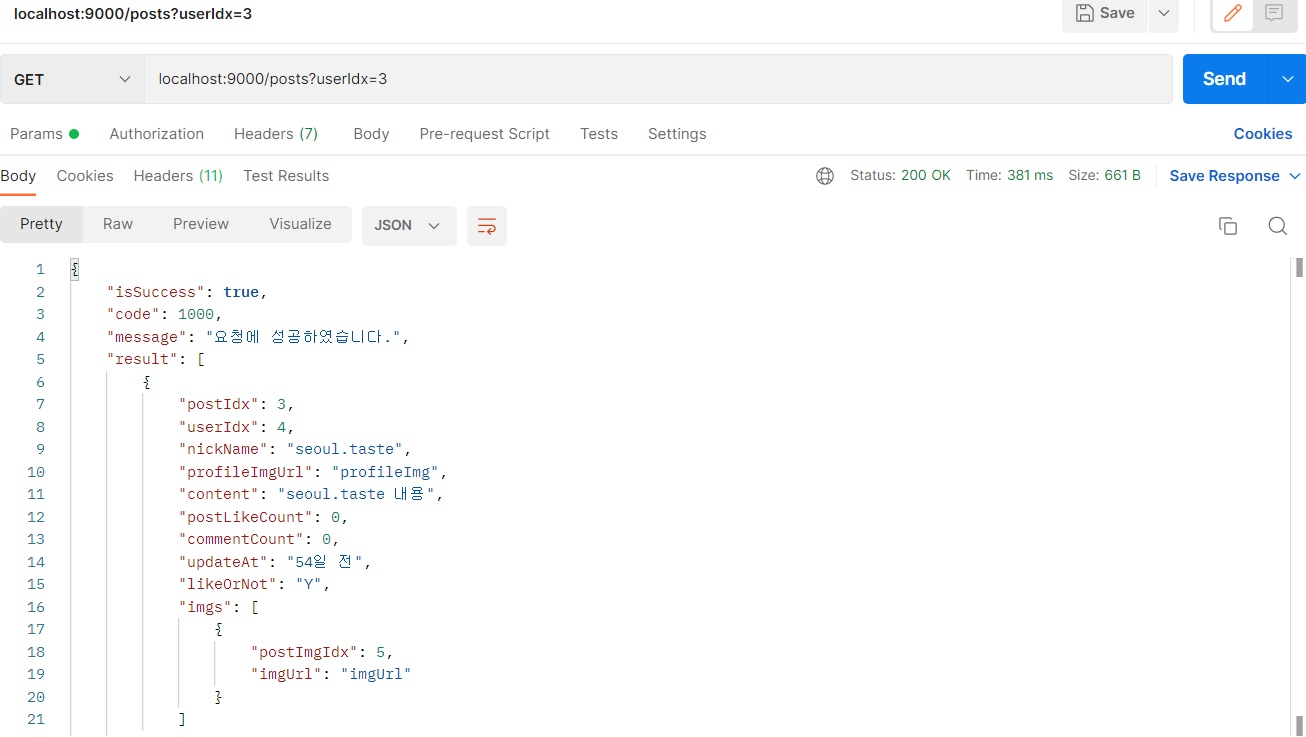Image resolution: width=1306 pixels, height=737 pixels.
Task: Open the request Body tab
Action: 371,134
